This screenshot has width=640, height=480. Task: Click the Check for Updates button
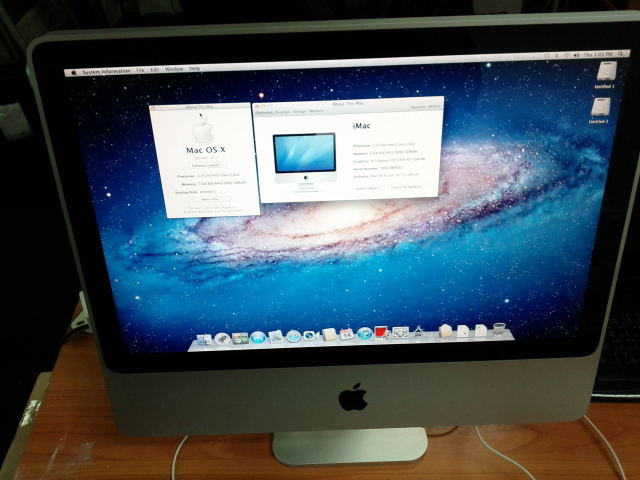point(406,187)
